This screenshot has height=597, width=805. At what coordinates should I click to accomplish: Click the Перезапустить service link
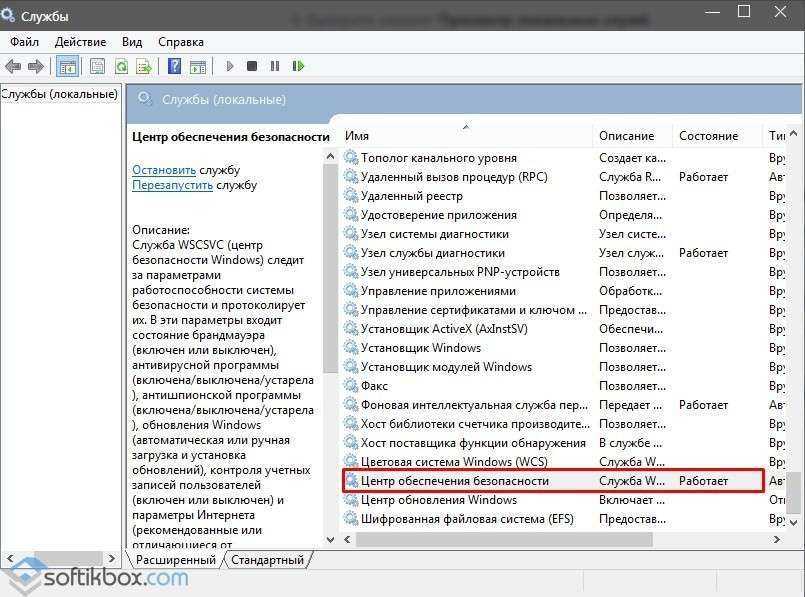click(x=172, y=185)
